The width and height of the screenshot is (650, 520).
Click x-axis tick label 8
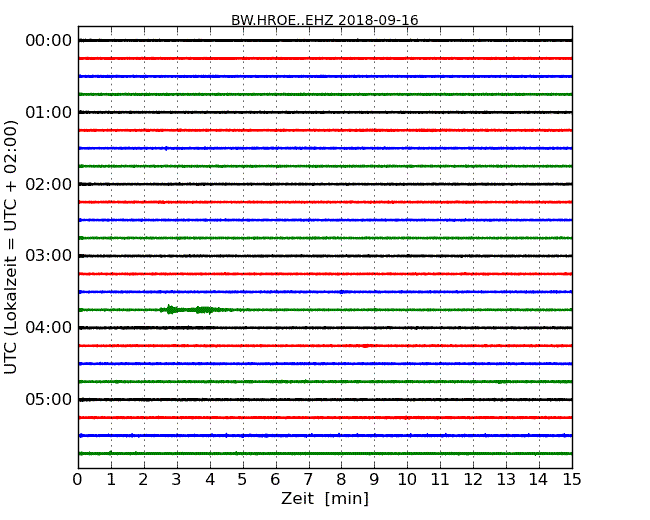click(341, 480)
